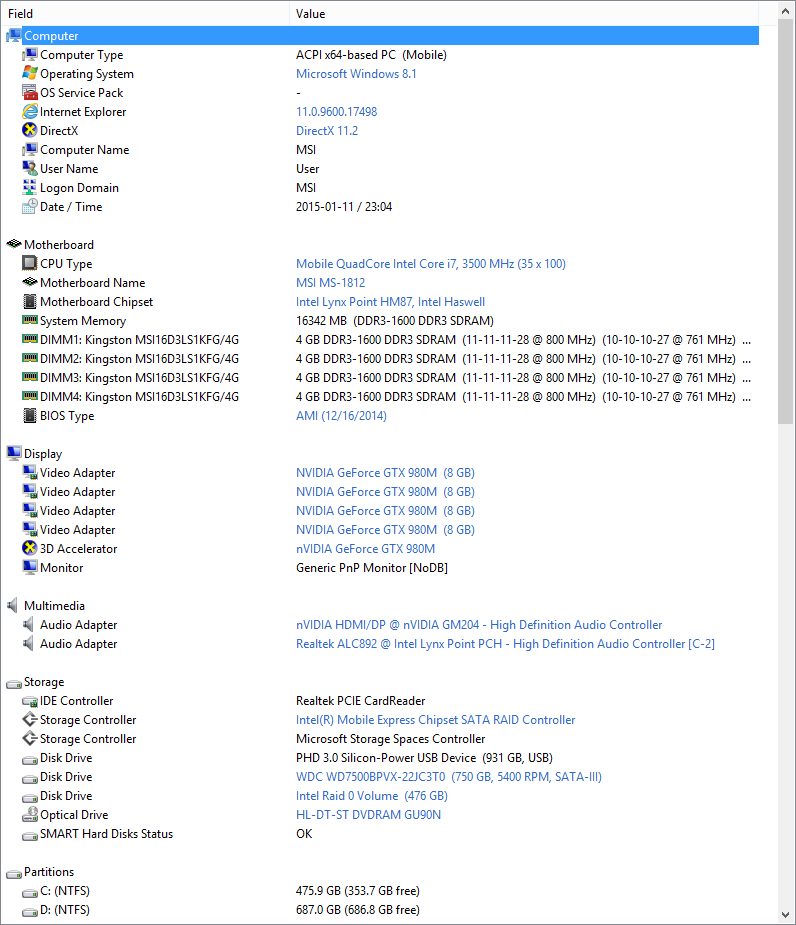Click the Monitor row icon

click(x=30, y=567)
